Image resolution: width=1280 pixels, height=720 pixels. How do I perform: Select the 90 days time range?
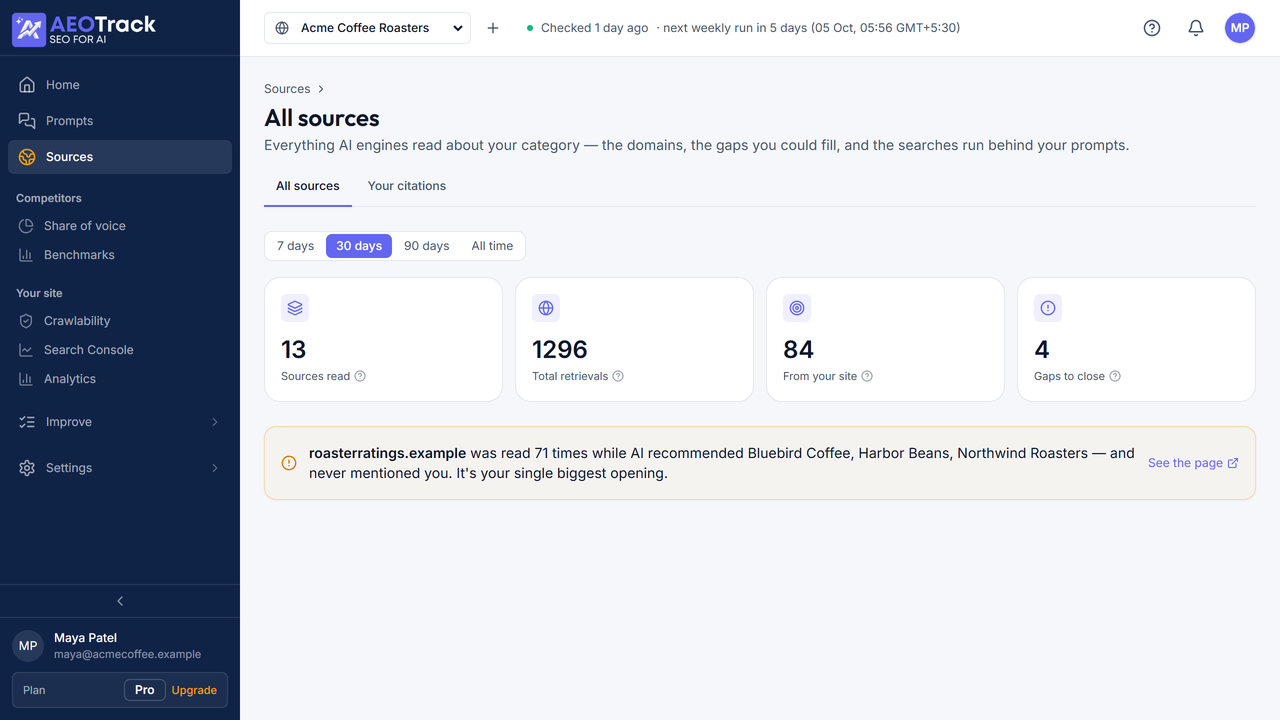point(427,246)
